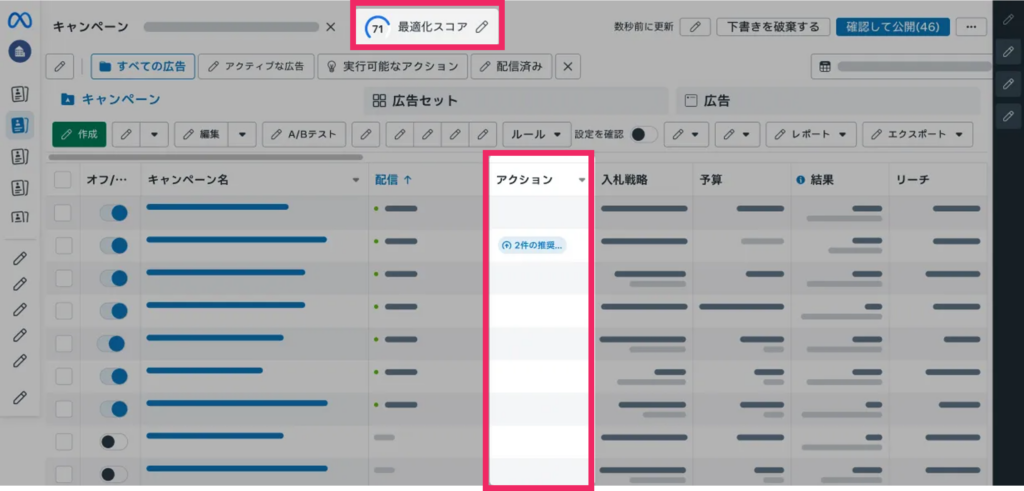Click the pencil button left of すべての広告
The width and height of the screenshot is (1024, 491).
pos(60,67)
